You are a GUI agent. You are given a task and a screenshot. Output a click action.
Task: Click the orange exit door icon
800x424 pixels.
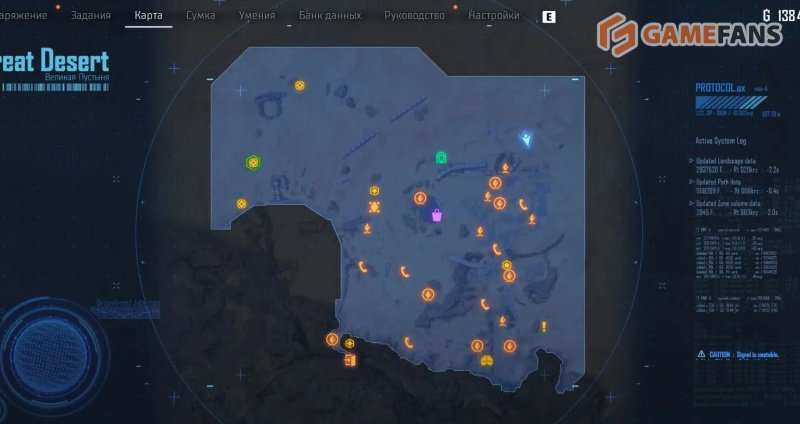(349, 361)
